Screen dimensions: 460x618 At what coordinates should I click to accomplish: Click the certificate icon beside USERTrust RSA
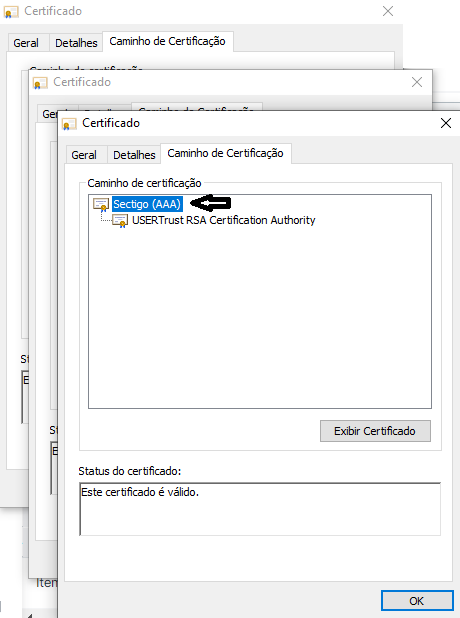pos(120,220)
